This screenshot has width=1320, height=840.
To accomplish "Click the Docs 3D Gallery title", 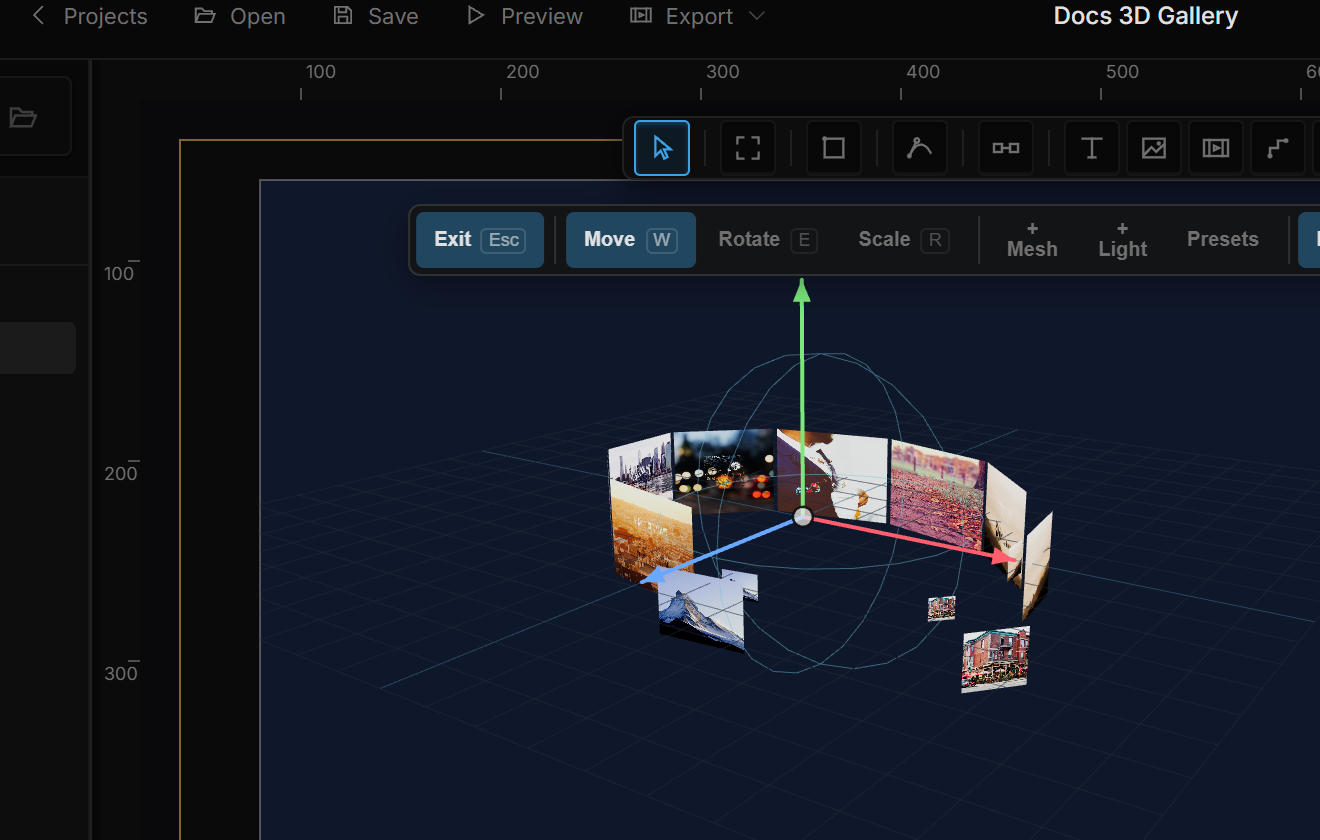I will click(x=1146, y=16).
